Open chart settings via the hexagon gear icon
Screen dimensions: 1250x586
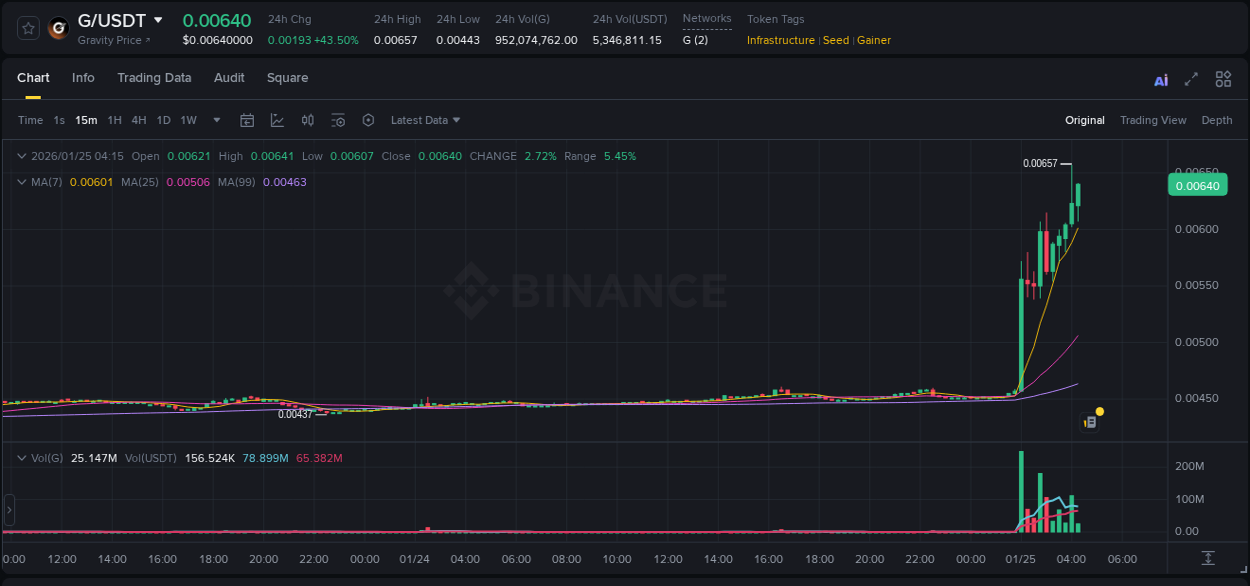(x=368, y=120)
